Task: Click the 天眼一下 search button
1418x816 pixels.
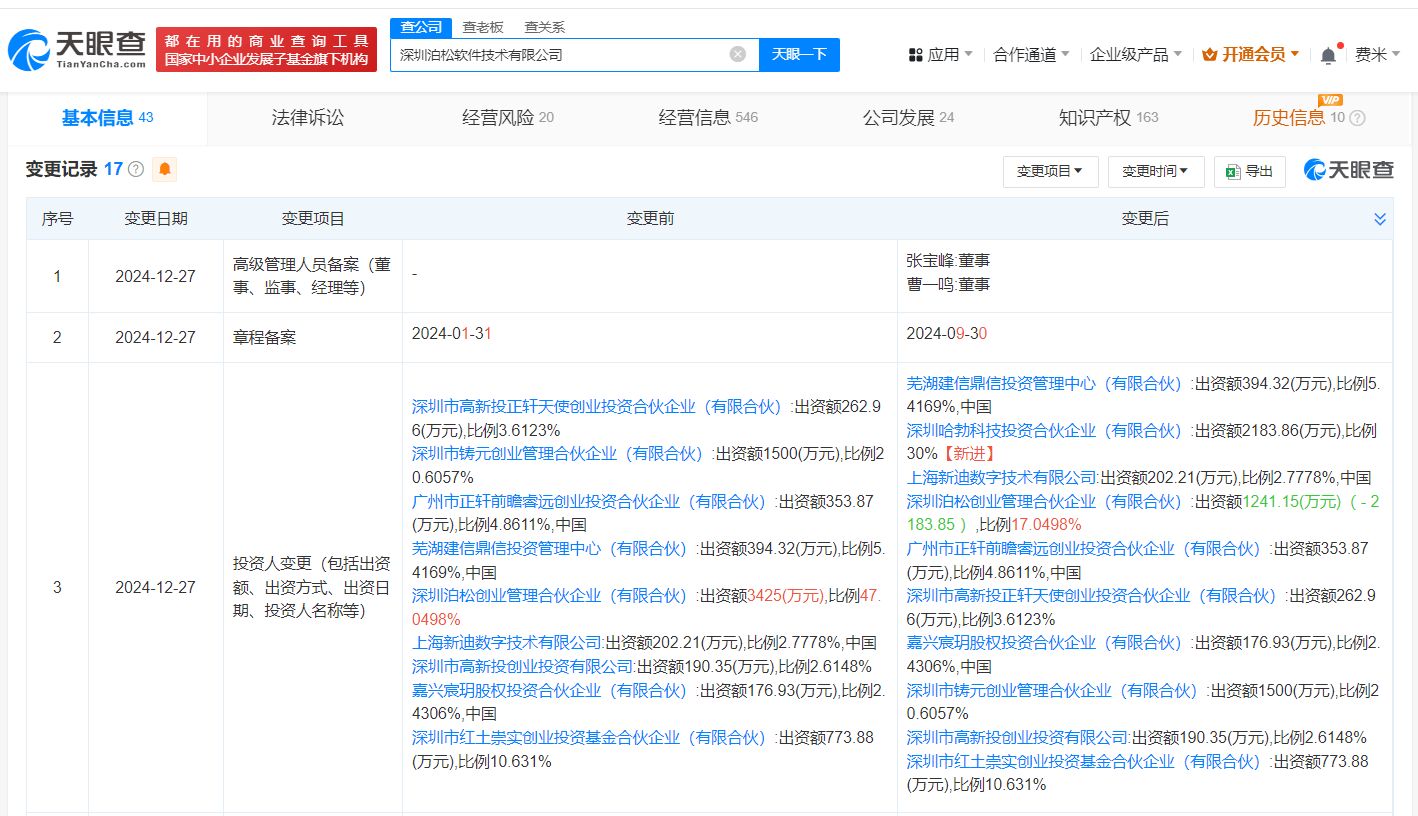Action: [799, 54]
